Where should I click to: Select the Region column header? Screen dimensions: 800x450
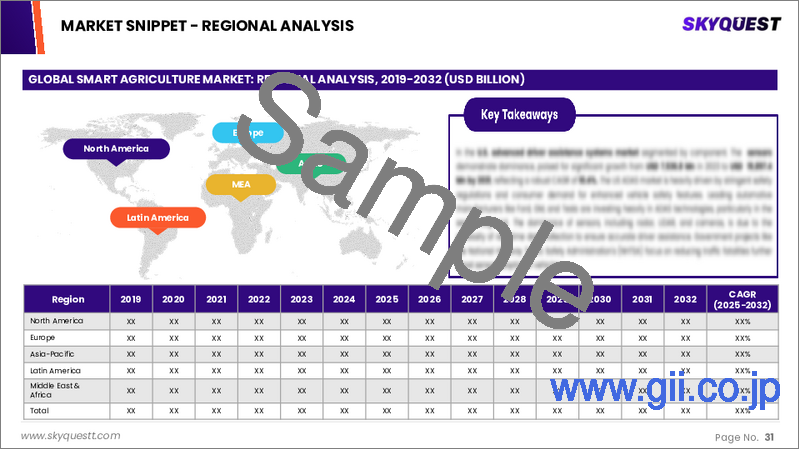(67, 299)
